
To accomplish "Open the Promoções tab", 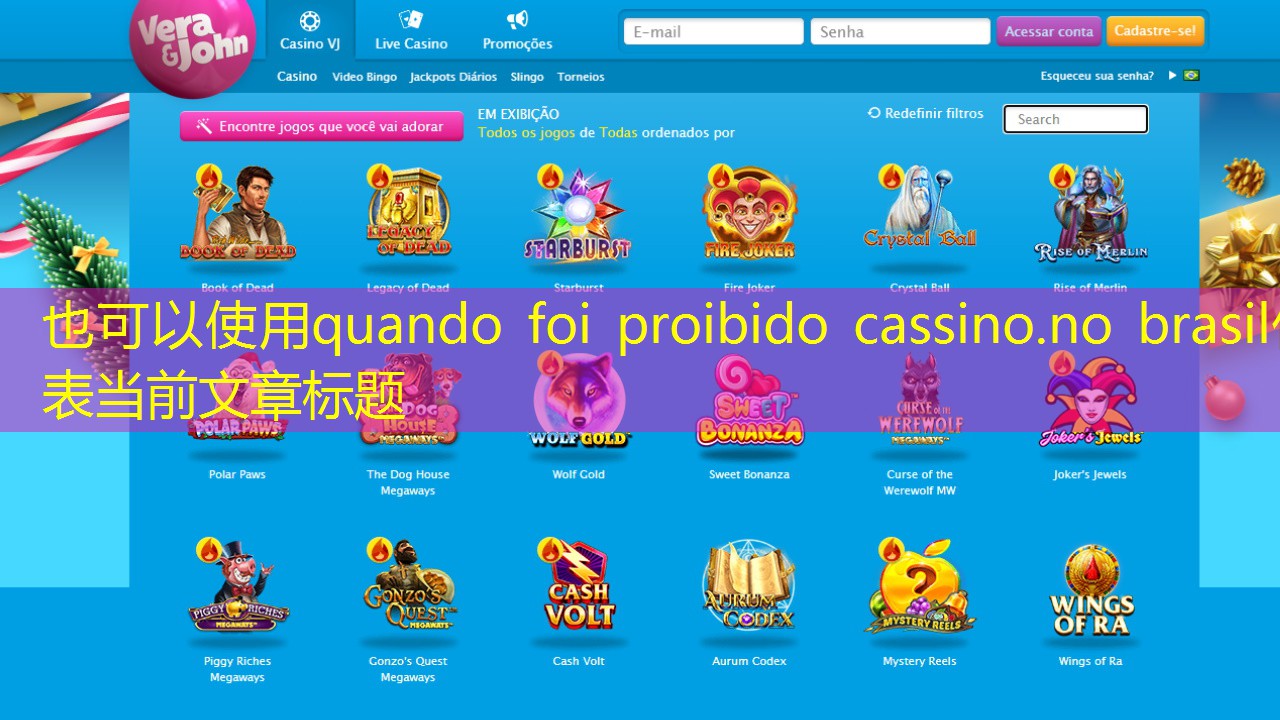I will pos(517,30).
